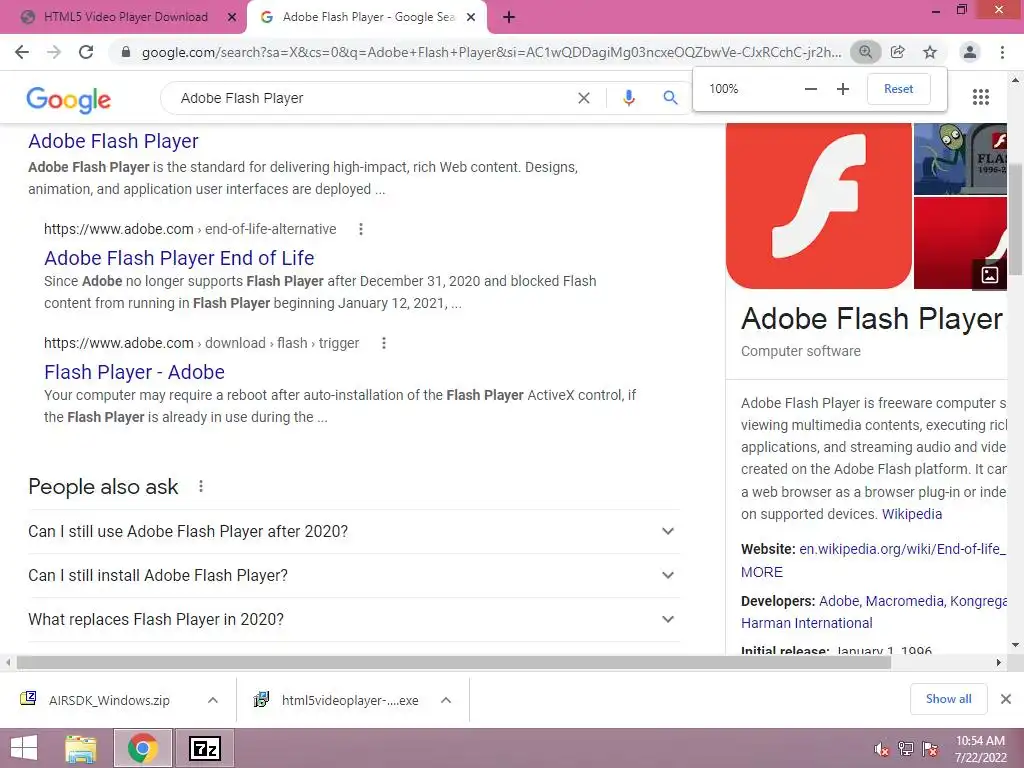Click the Chrome taskbar icon

[x=143, y=748]
